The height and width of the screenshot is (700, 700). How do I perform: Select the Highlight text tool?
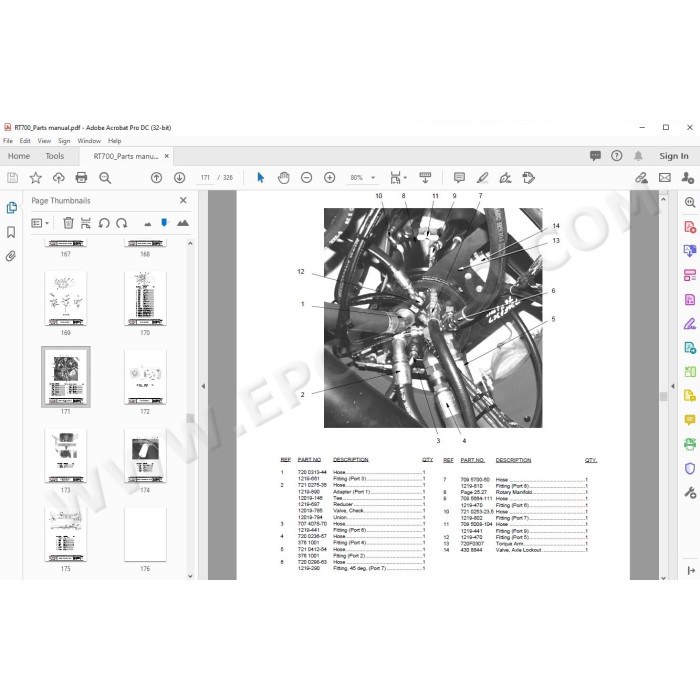click(x=482, y=178)
